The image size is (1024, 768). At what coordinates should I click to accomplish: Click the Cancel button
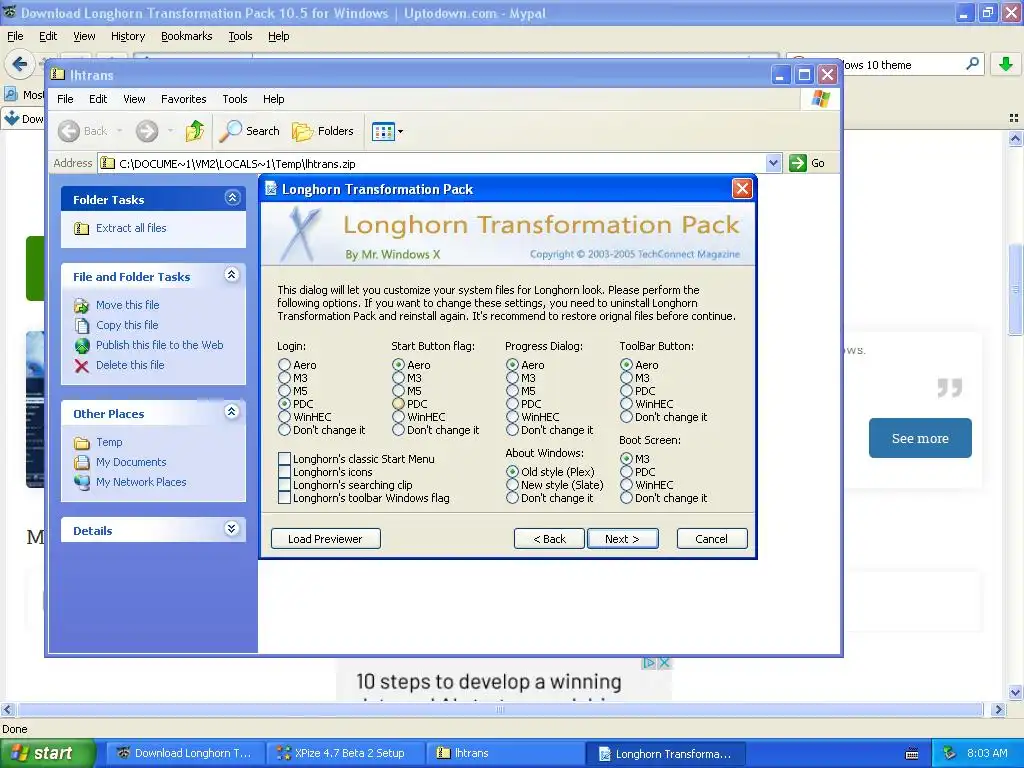(x=712, y=539)
